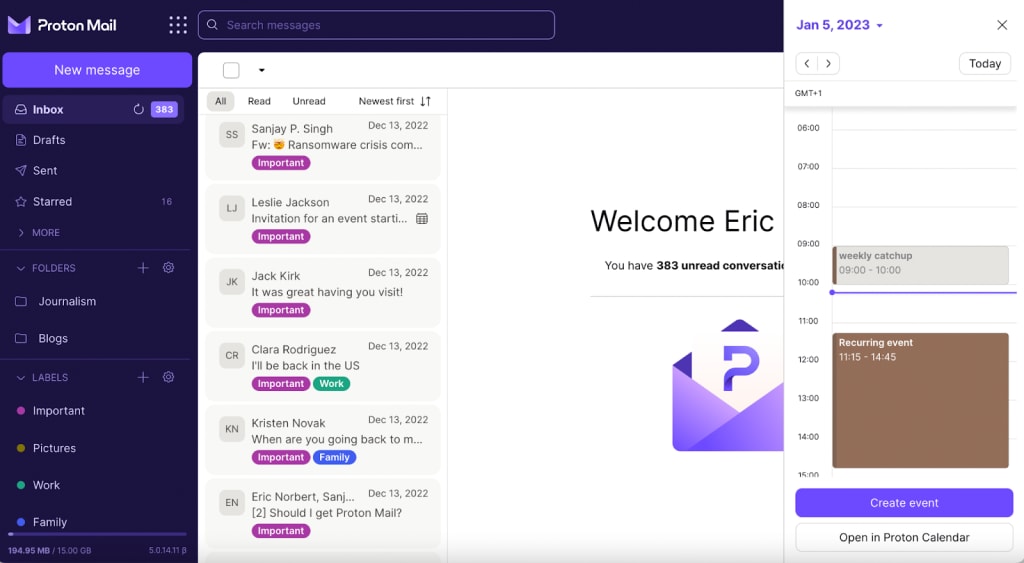The image size is (1024, 563).
Task: Open the Inbox folder
Action: tap(93, 109)
